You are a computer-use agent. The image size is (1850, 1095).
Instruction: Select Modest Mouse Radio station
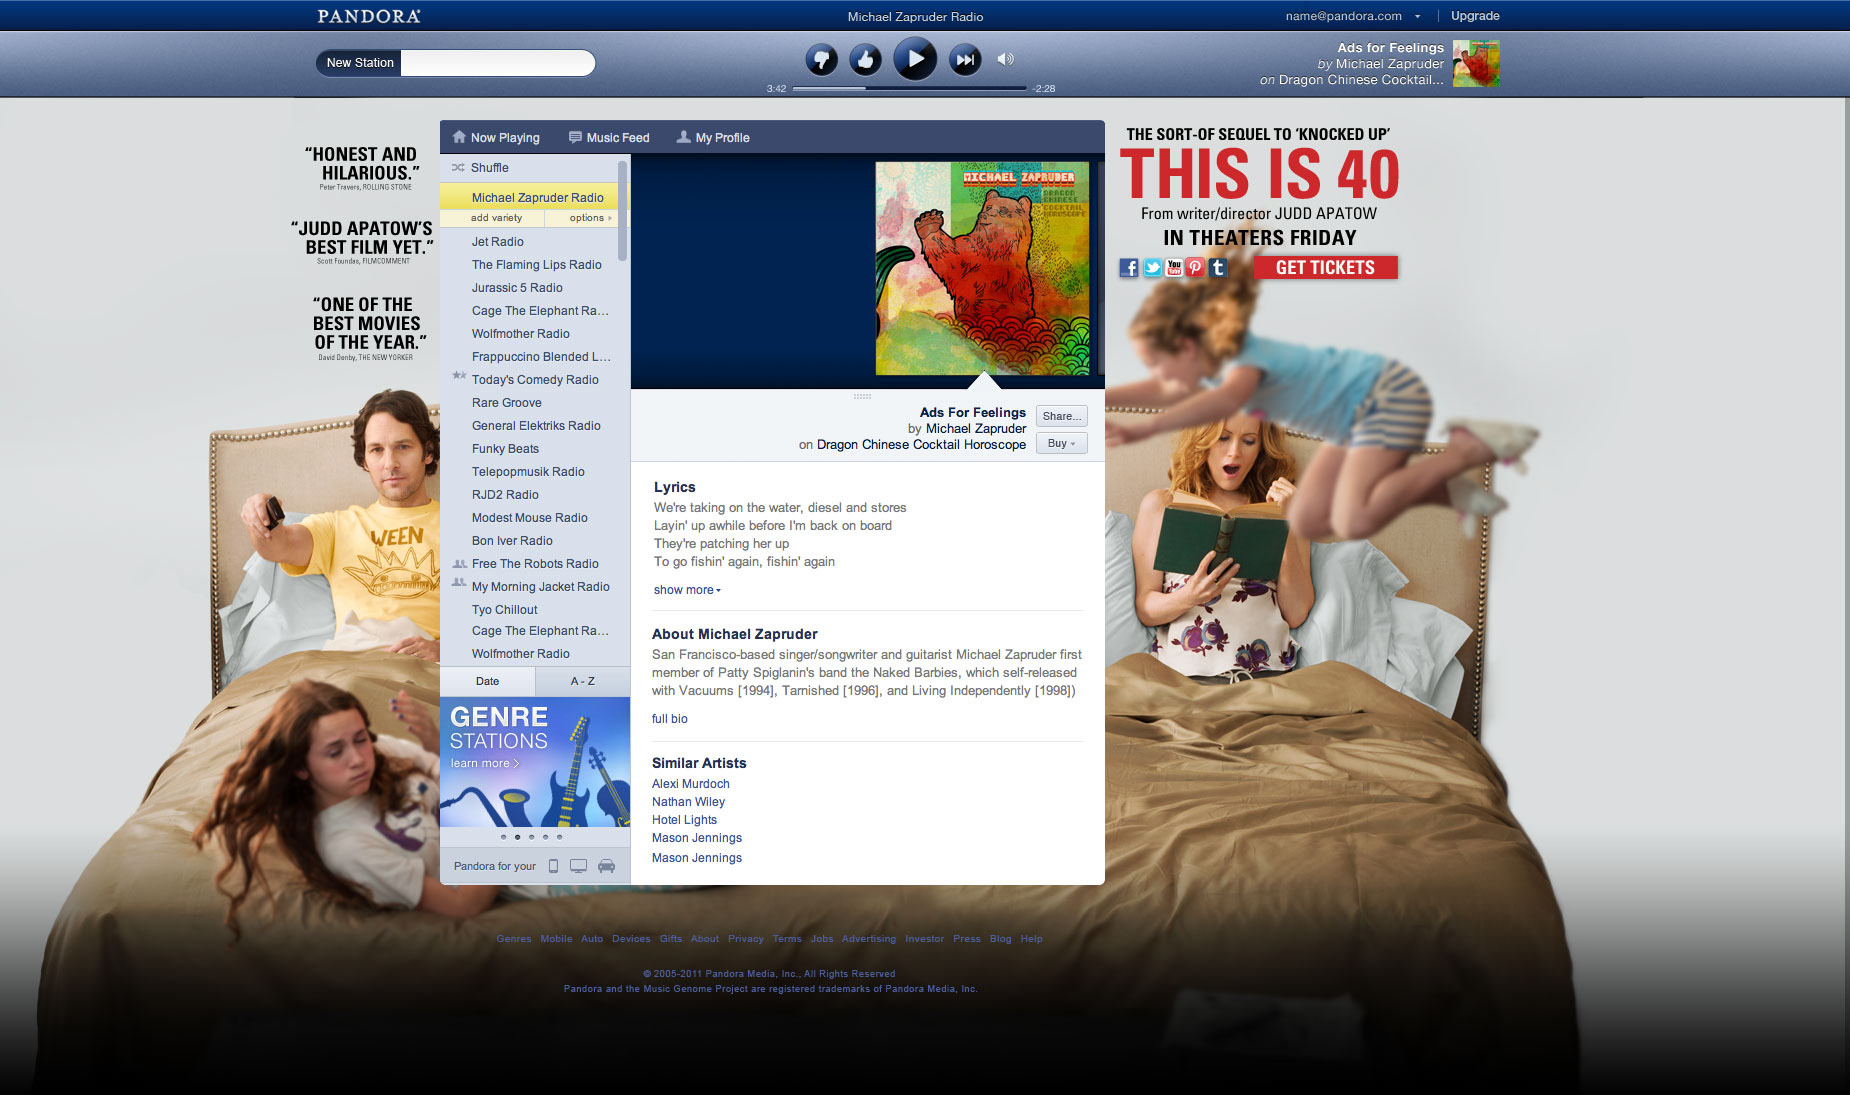[x=530, y=518]
